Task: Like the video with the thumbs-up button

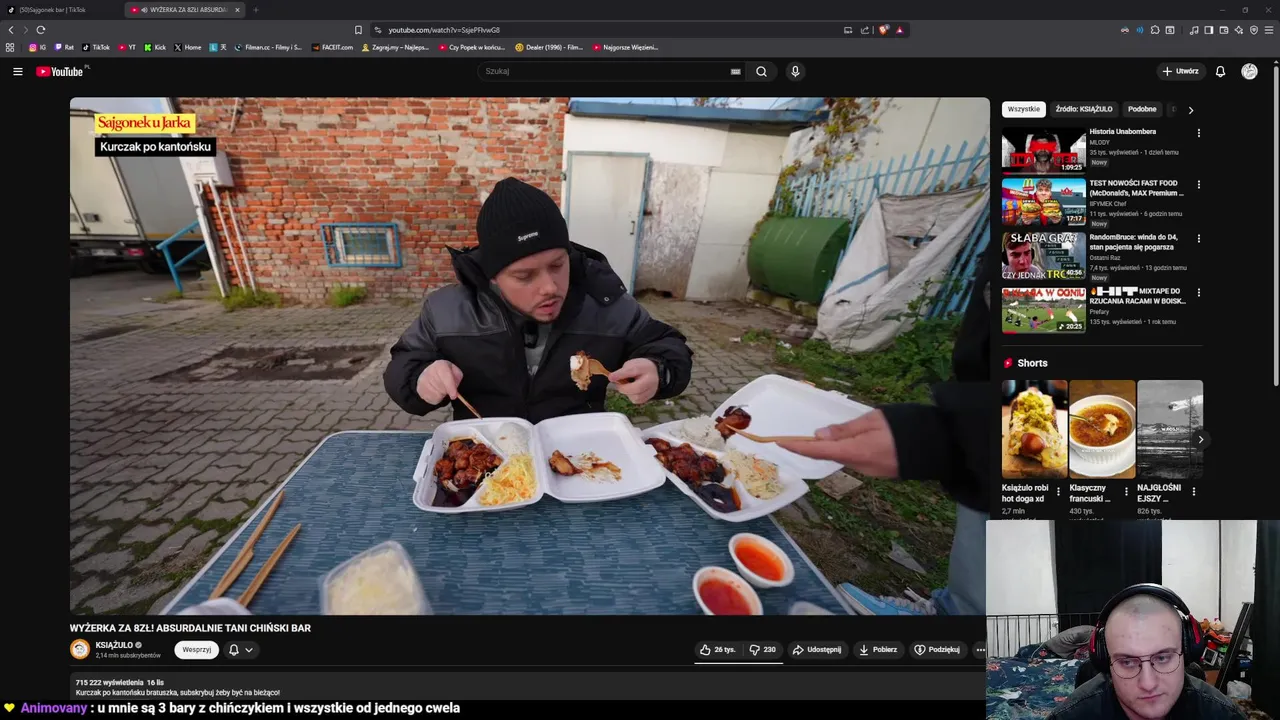Action: click(717, 649)
